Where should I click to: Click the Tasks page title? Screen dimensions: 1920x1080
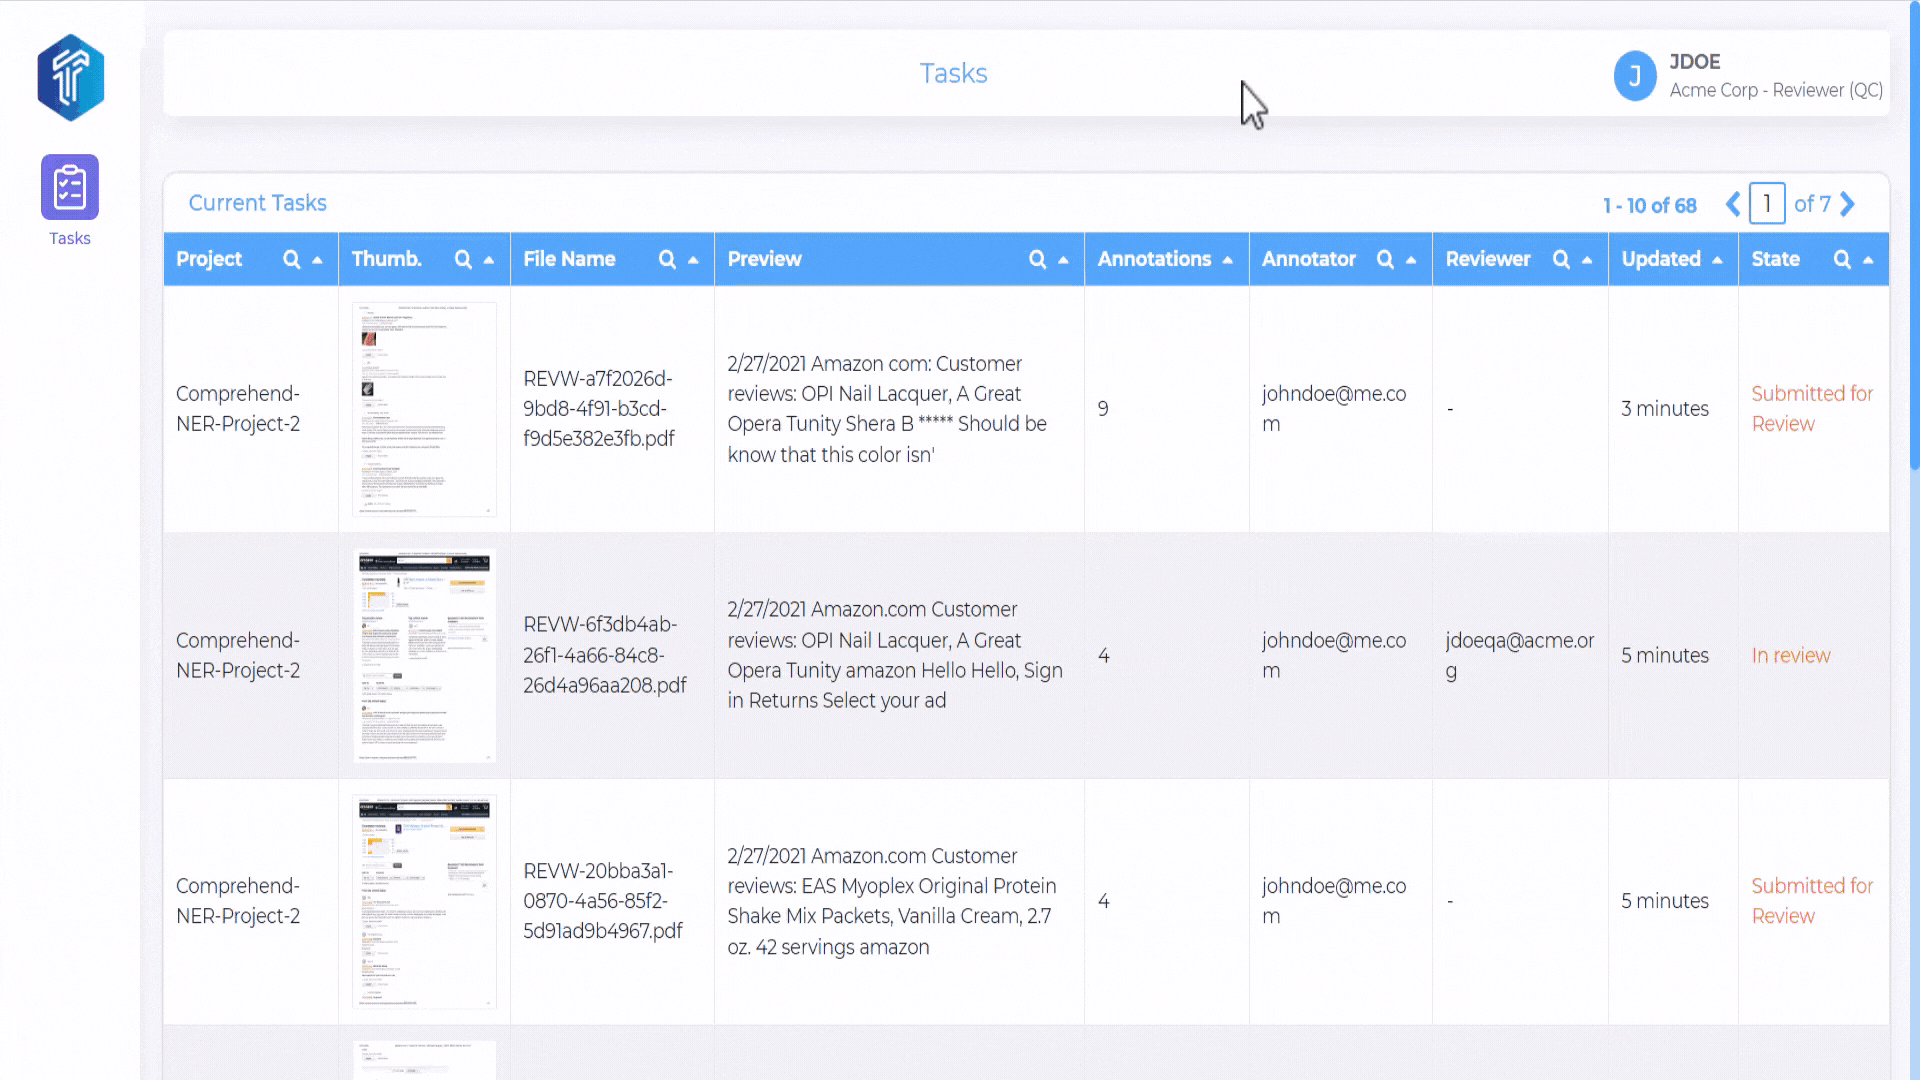(x=953, y=73)
